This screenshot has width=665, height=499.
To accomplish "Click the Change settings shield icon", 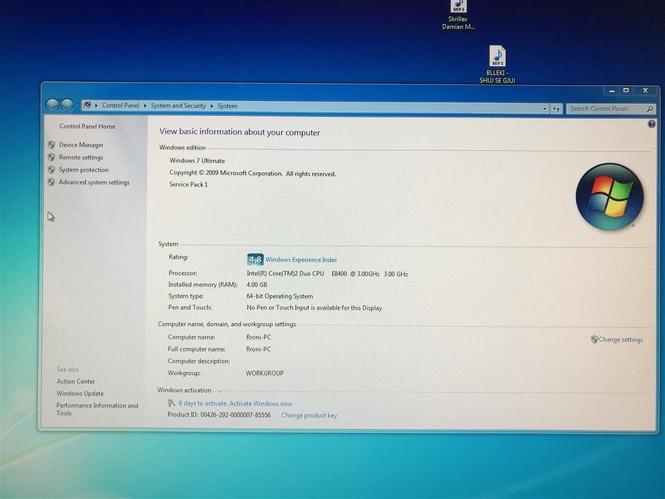I will click(x=594, y=339).
